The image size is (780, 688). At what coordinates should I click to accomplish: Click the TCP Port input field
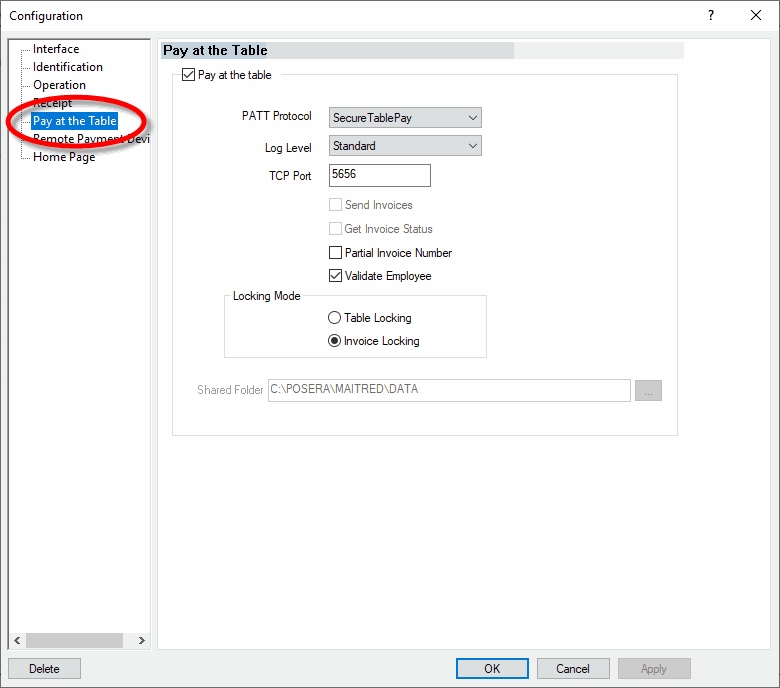click(379, 175)
